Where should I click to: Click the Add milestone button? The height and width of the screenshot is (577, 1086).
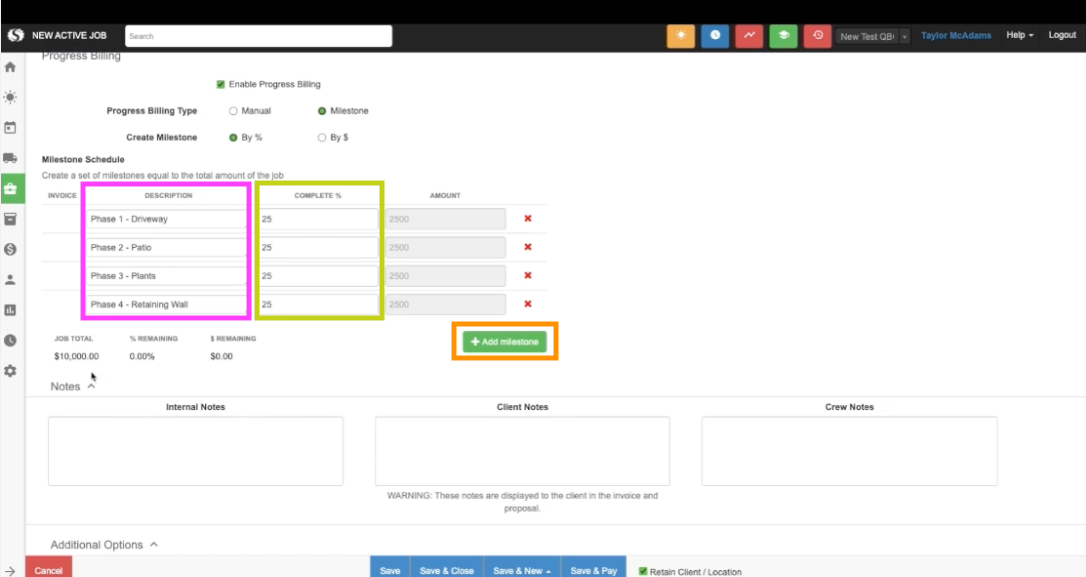[x=505, y=342]
